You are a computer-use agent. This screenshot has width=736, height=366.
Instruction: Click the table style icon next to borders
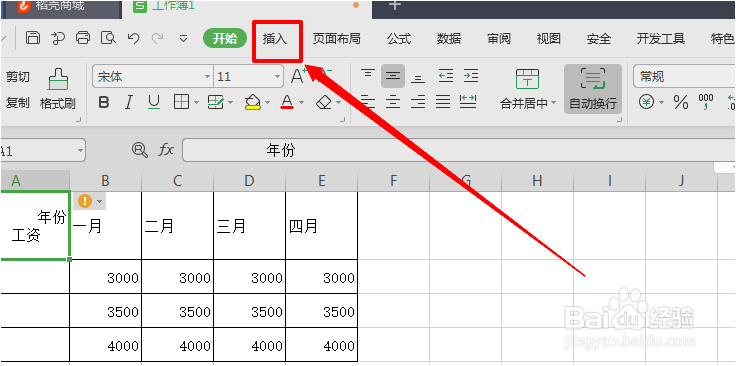coord(216,102)
